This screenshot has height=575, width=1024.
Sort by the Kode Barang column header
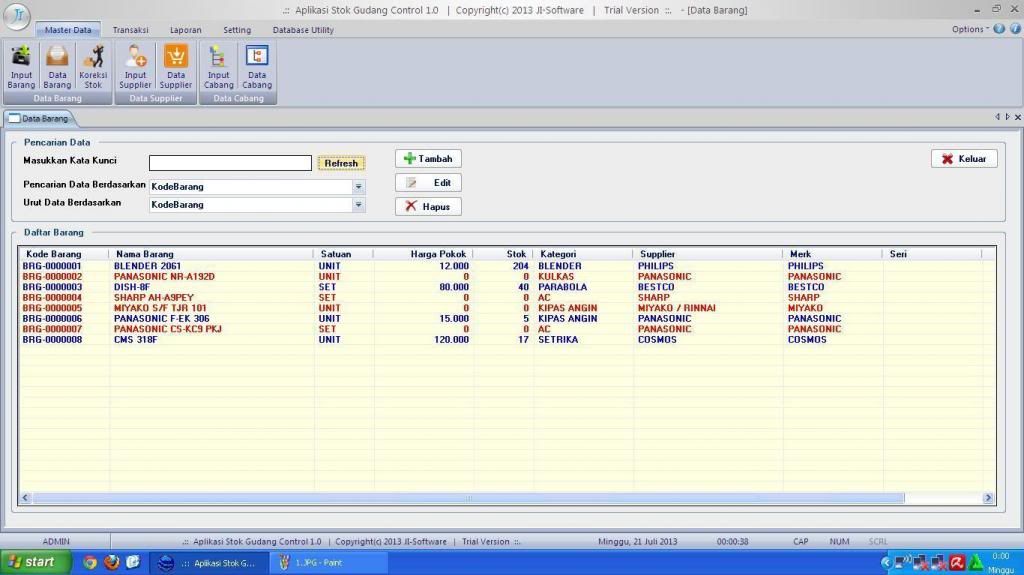[x=64, y=254]
